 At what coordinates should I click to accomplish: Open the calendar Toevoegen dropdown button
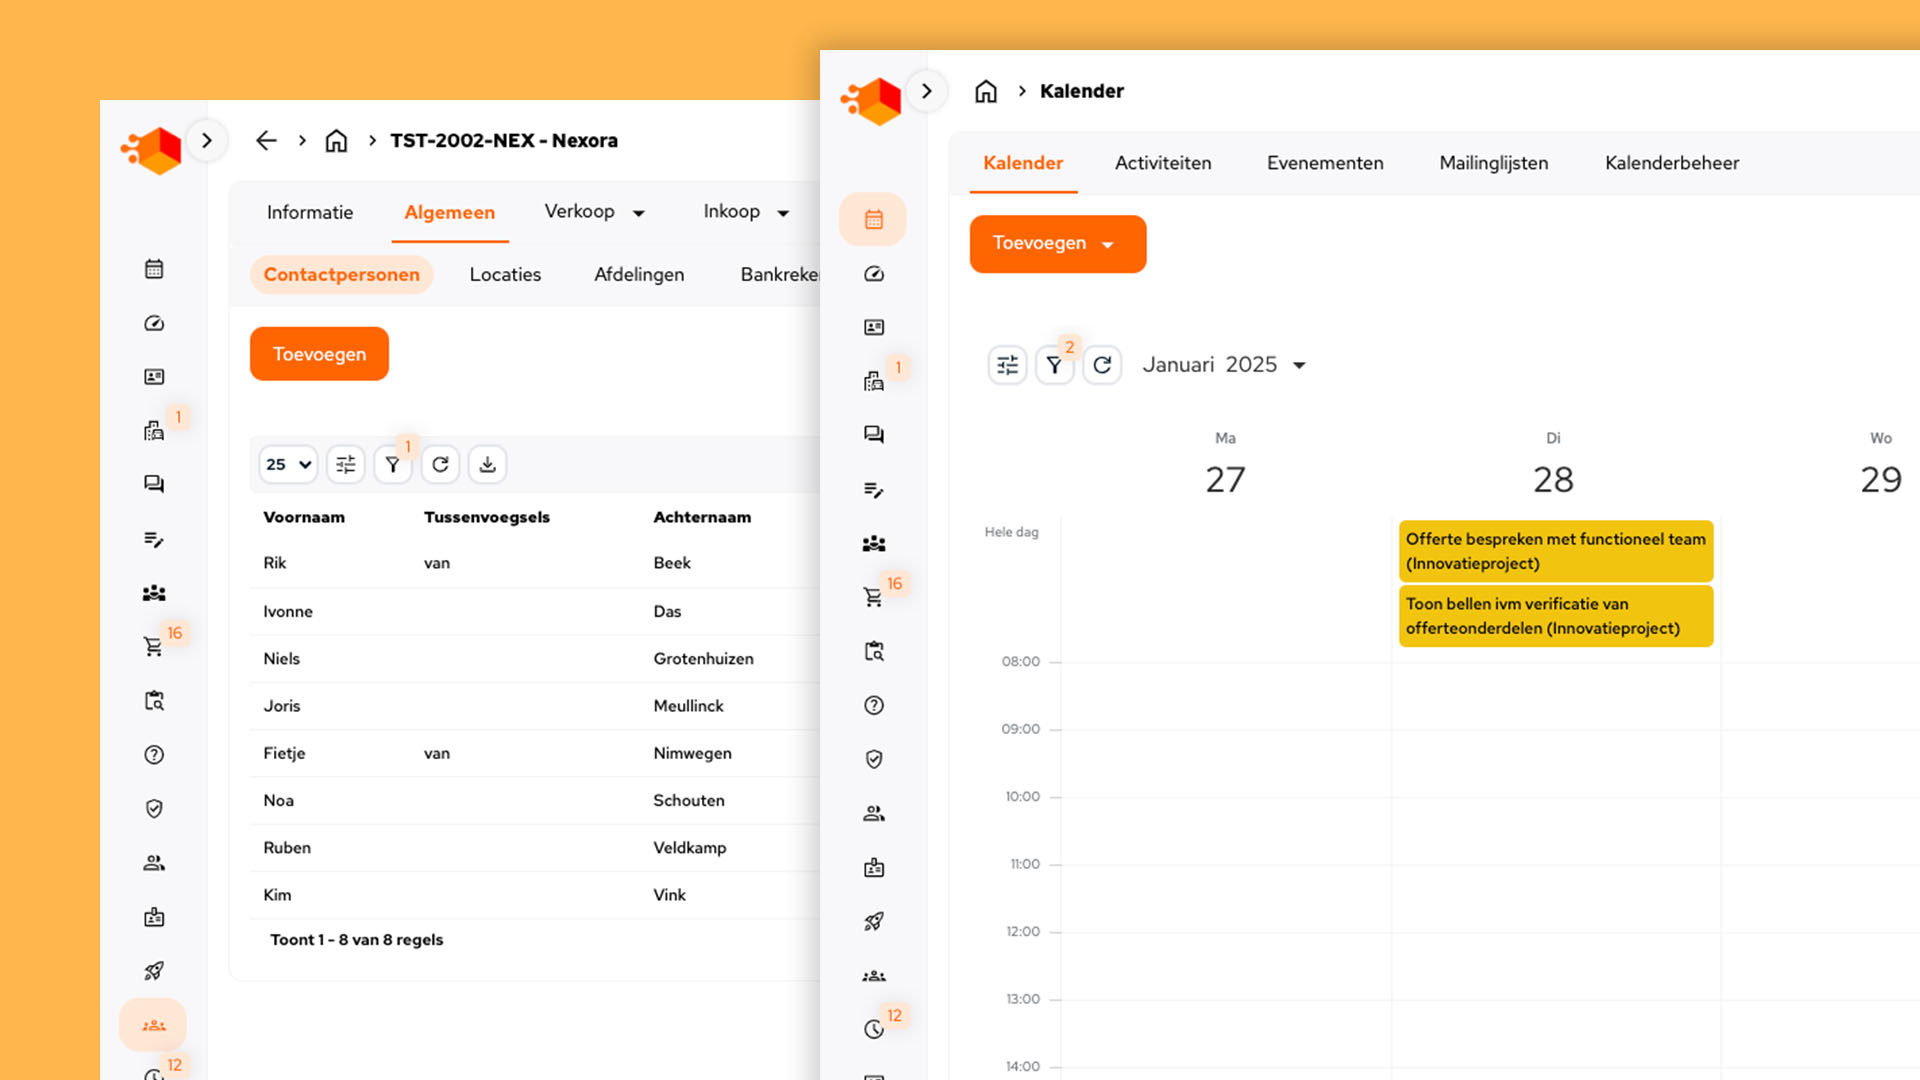(x=1057, y=244)
